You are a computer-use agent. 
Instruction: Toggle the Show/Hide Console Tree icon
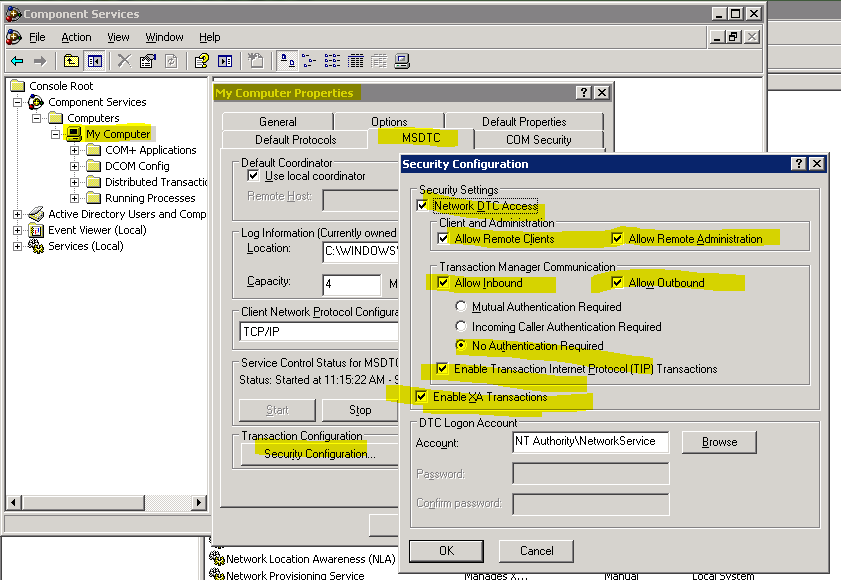pos(95,61)
